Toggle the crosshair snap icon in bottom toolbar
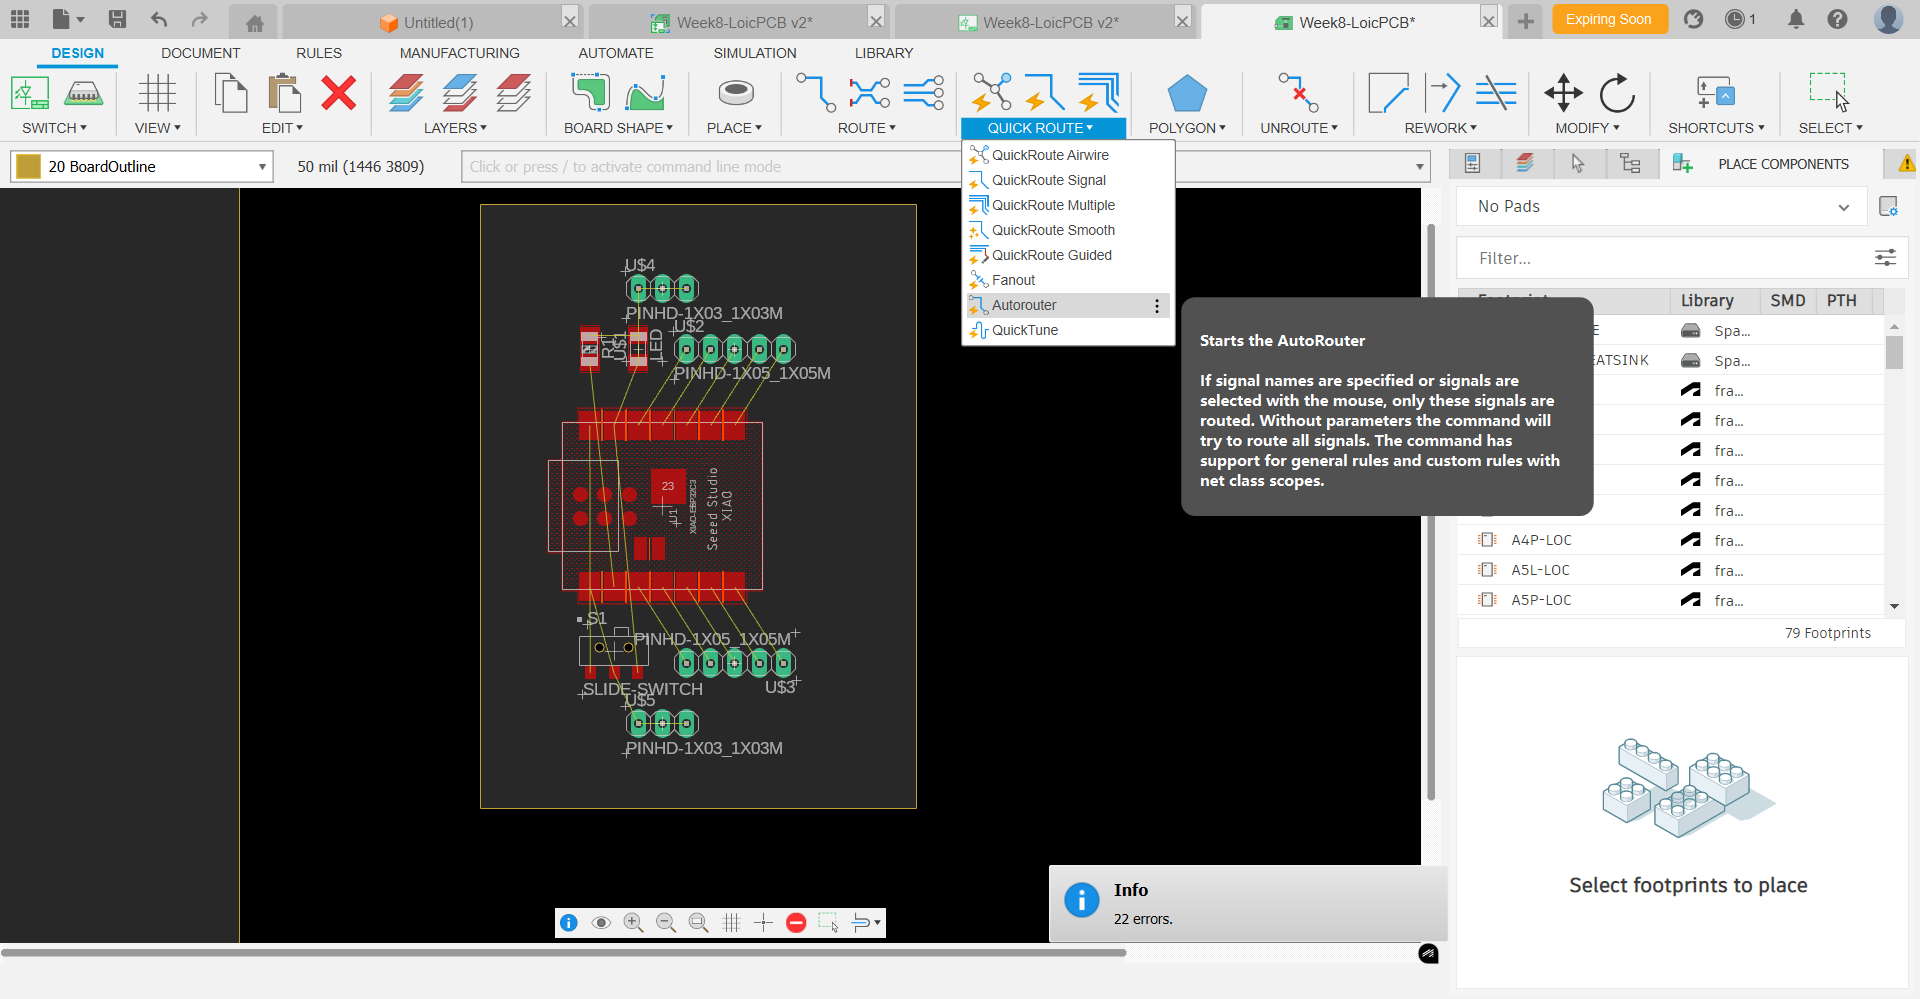 [x=763, y=923]
